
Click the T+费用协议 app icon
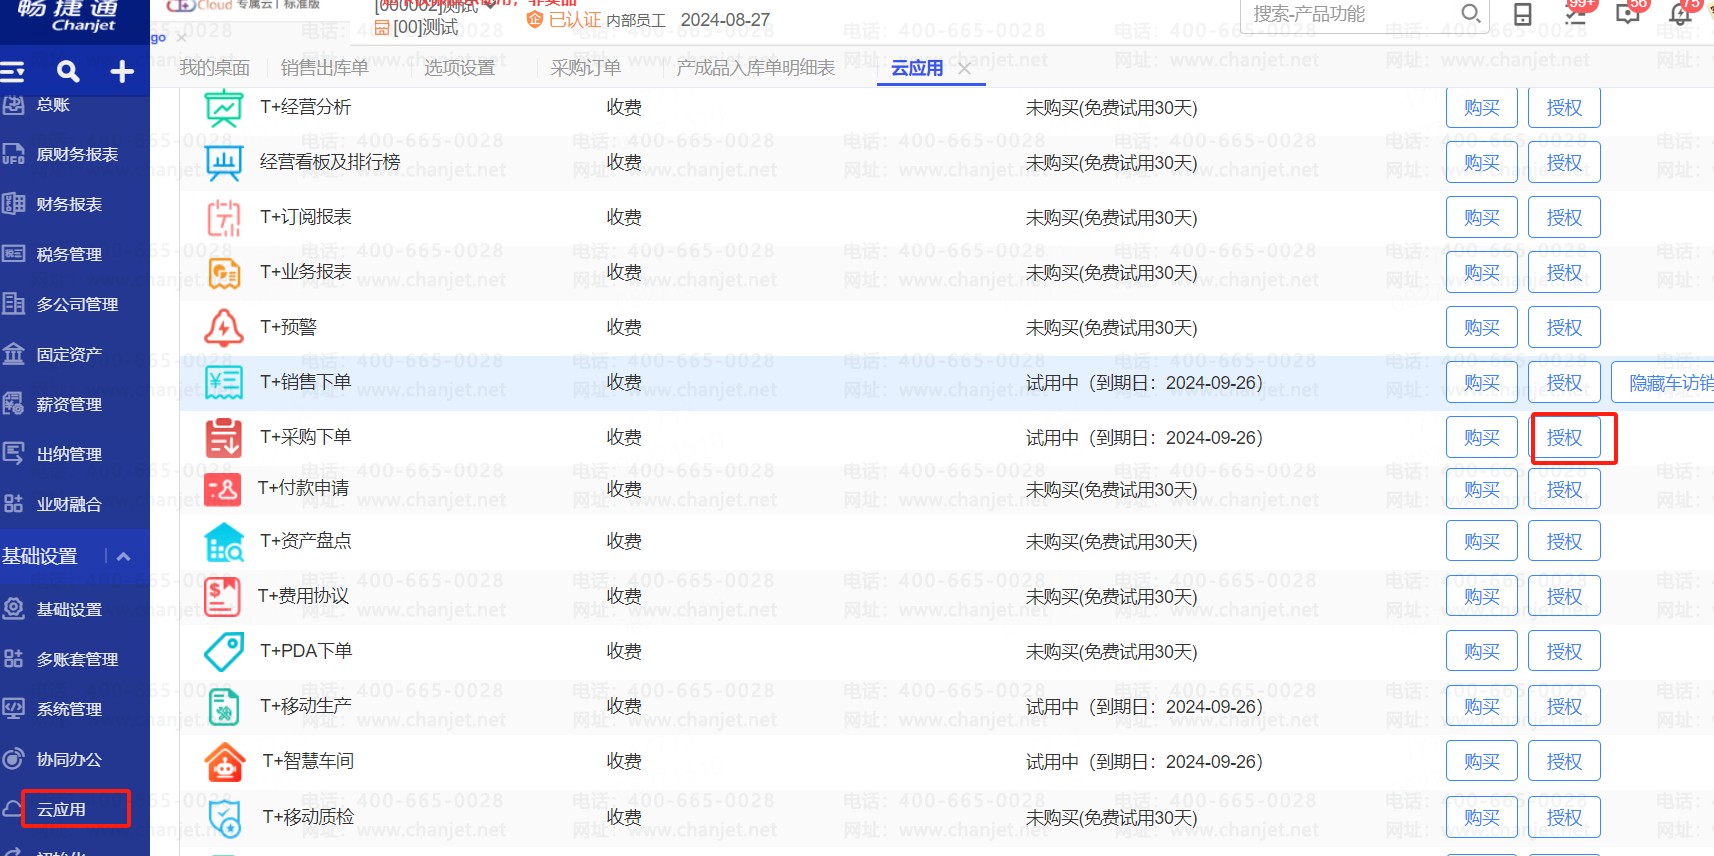pyautogui.click(x=222, y=597)
